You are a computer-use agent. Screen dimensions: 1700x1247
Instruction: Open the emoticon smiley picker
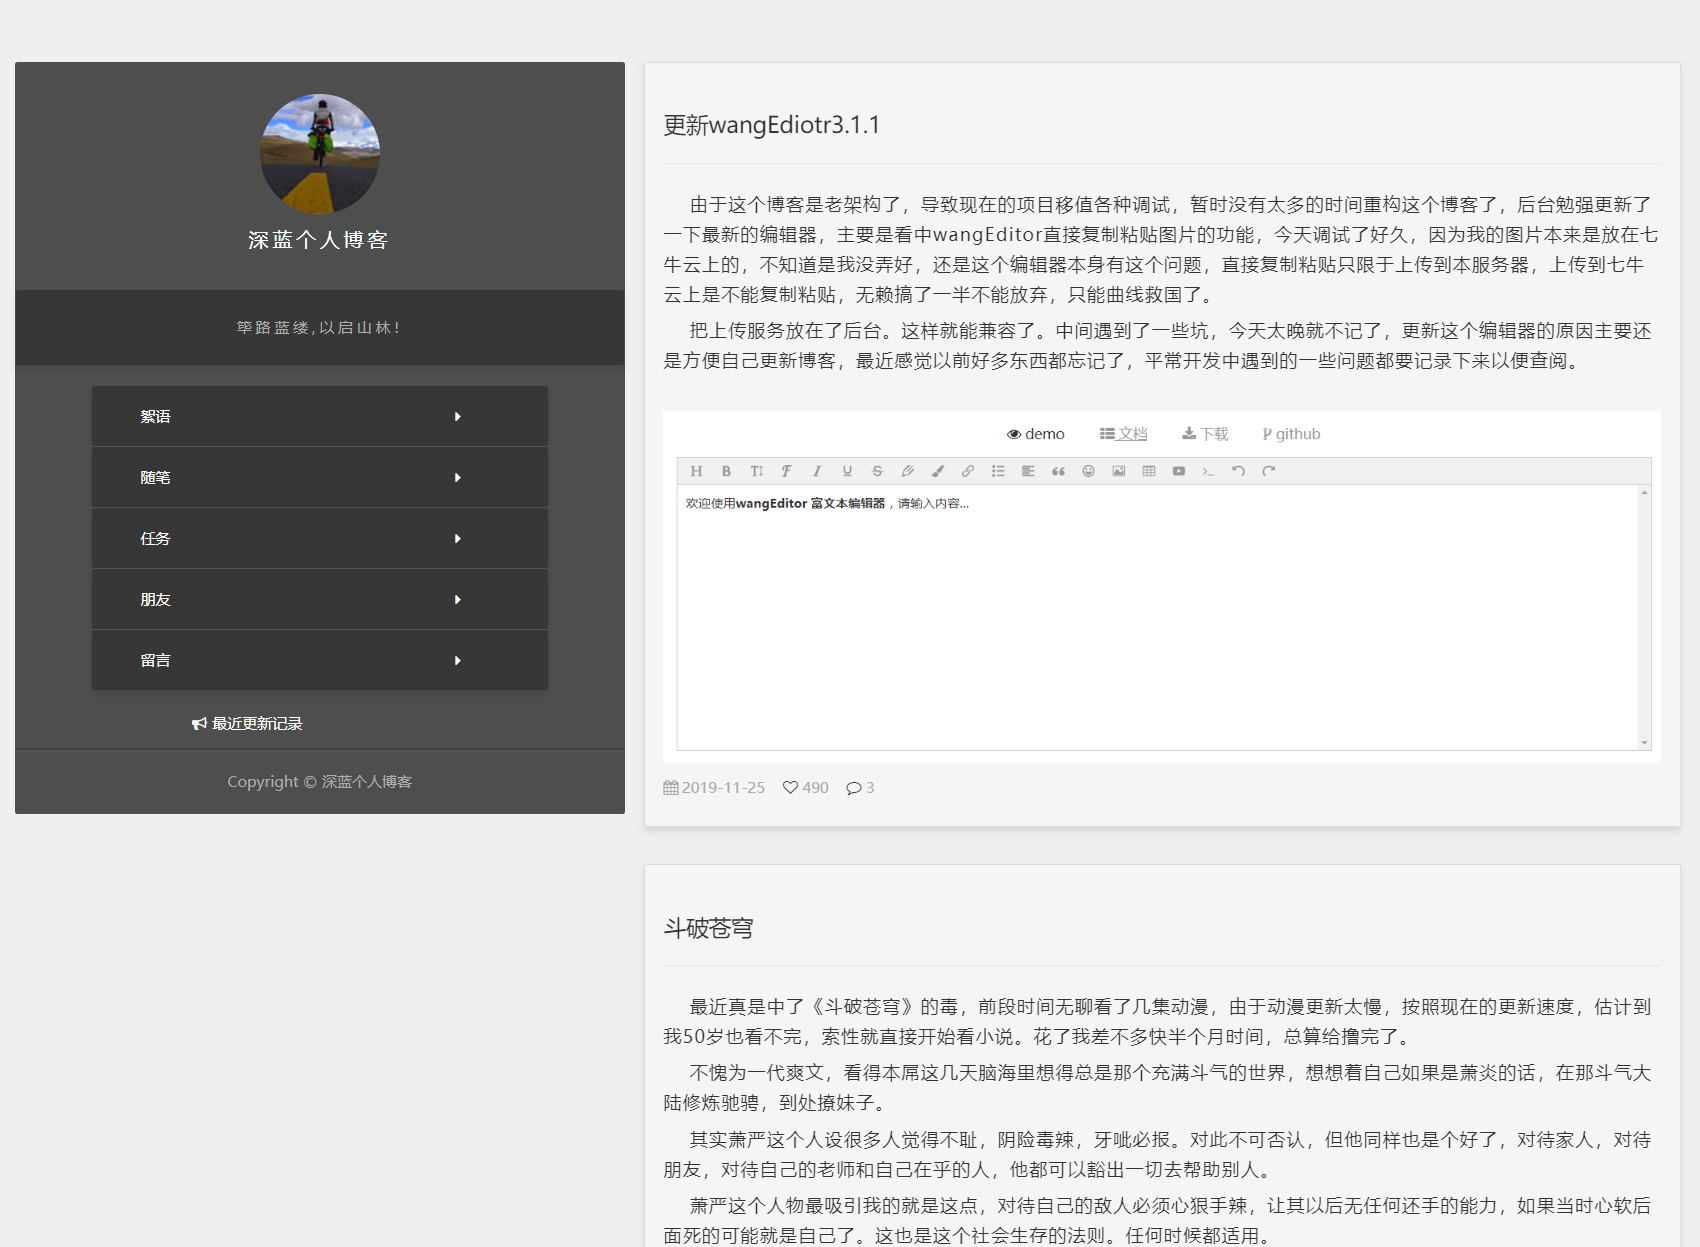pyautogui.click(x=1088, y=471)
